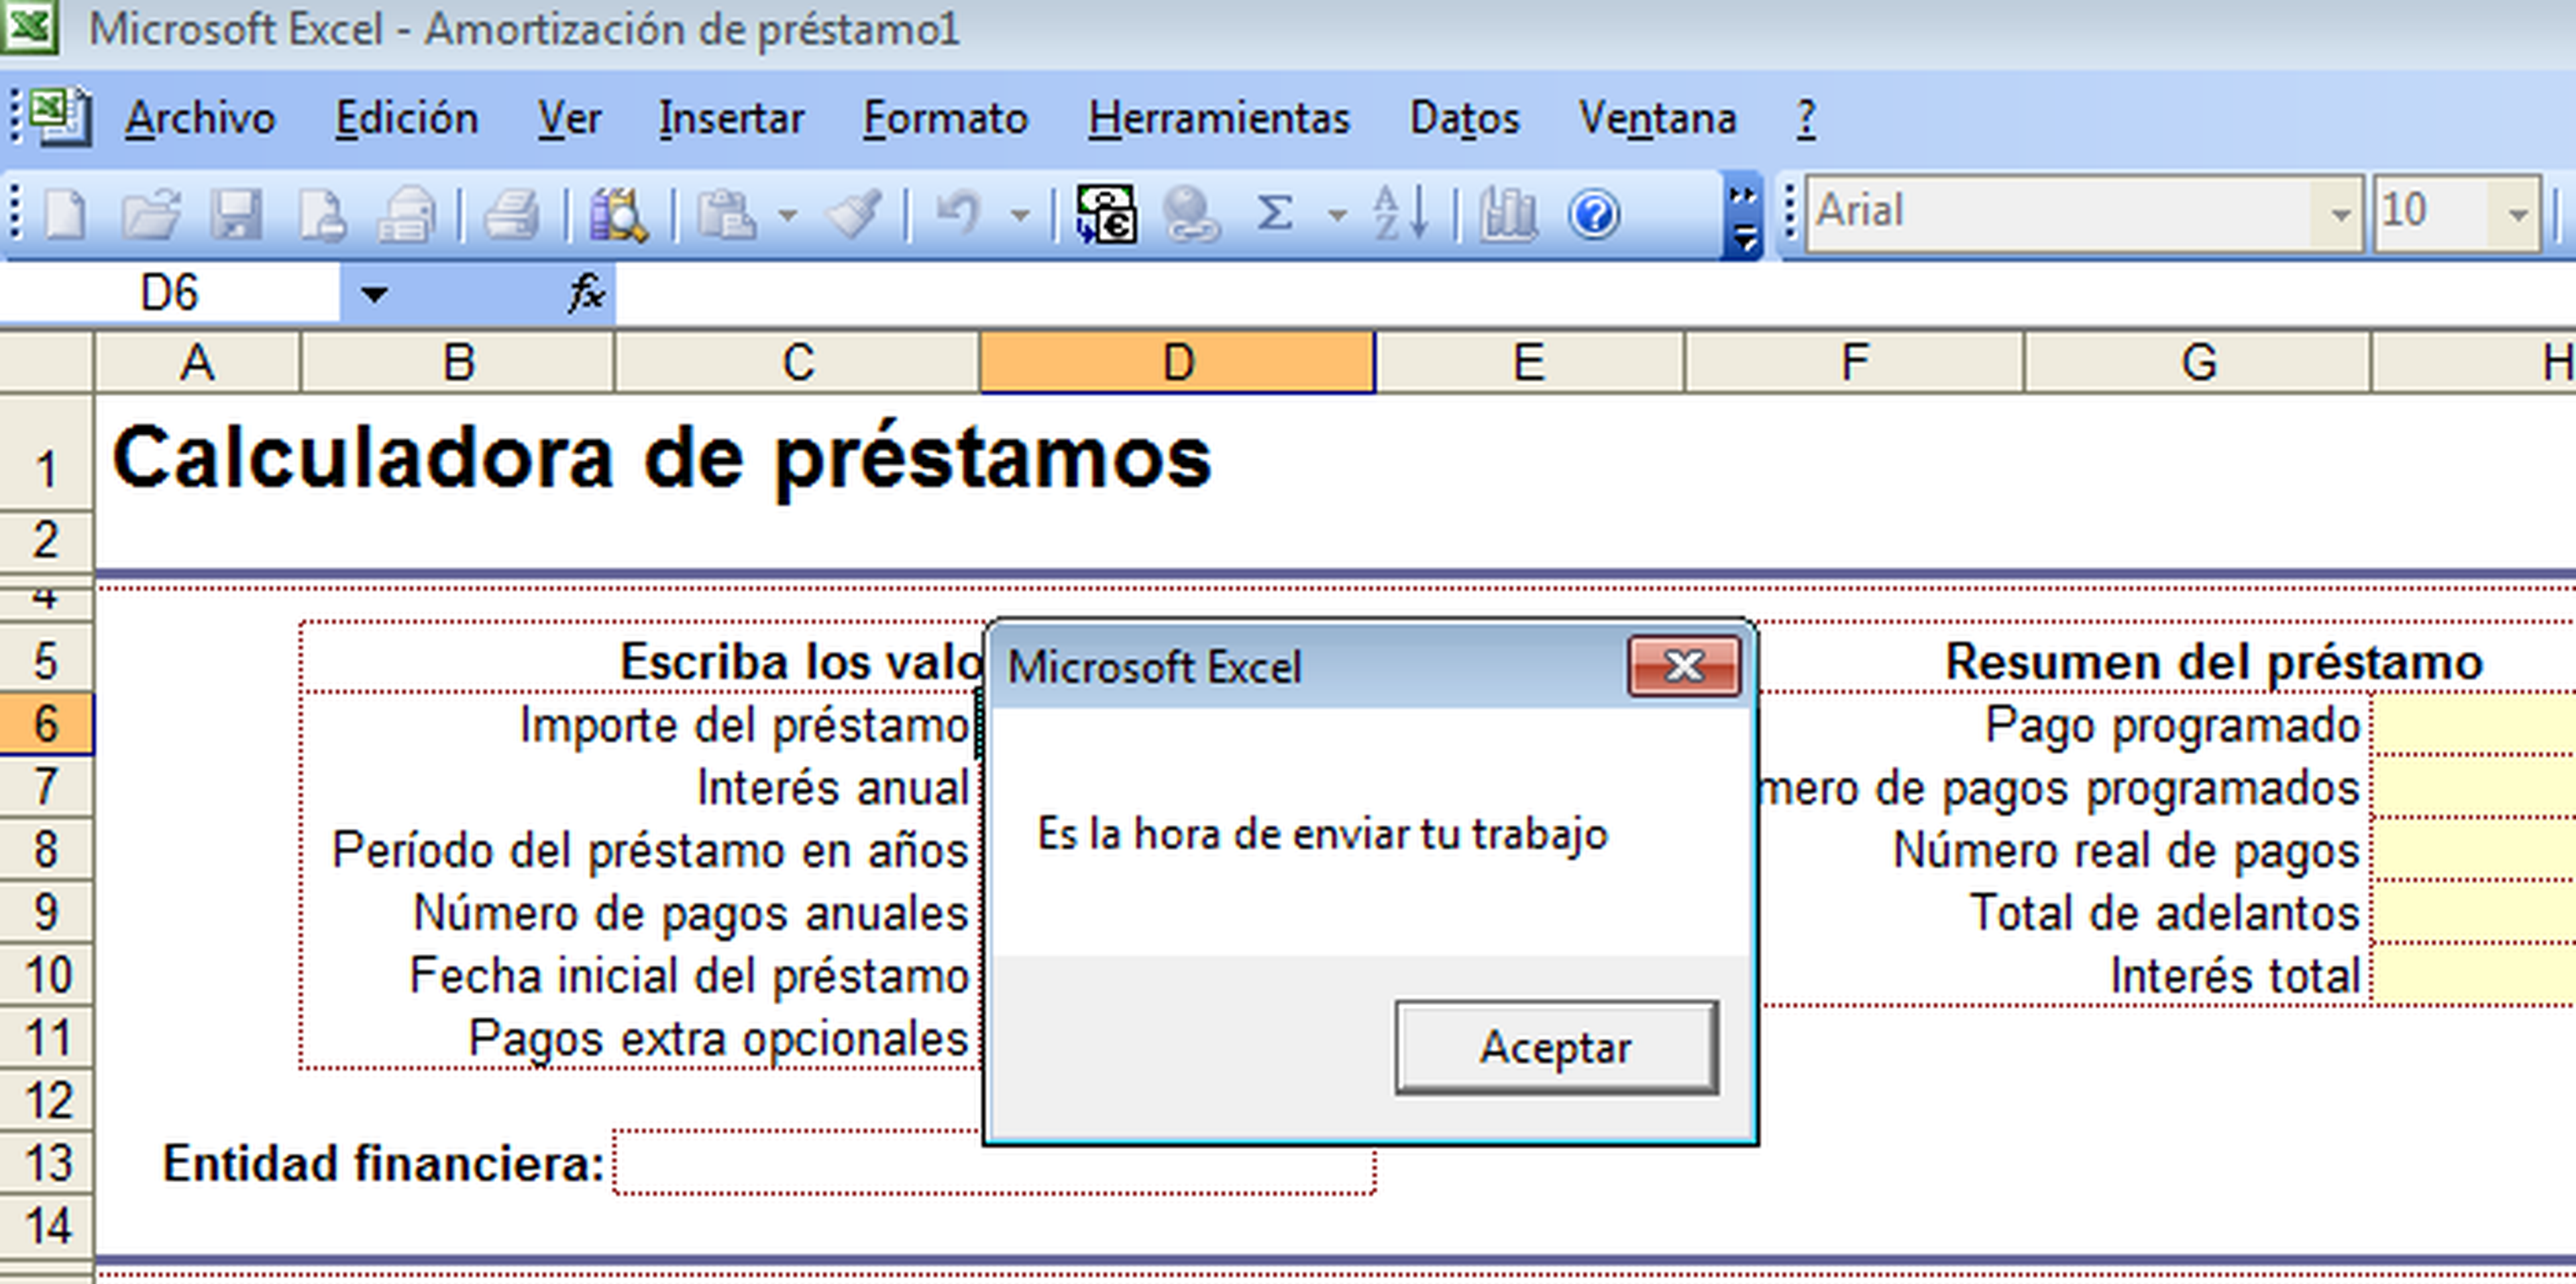Open the Ver menu
Viewport: 2576px width, 1284px height.
[569, 119]
